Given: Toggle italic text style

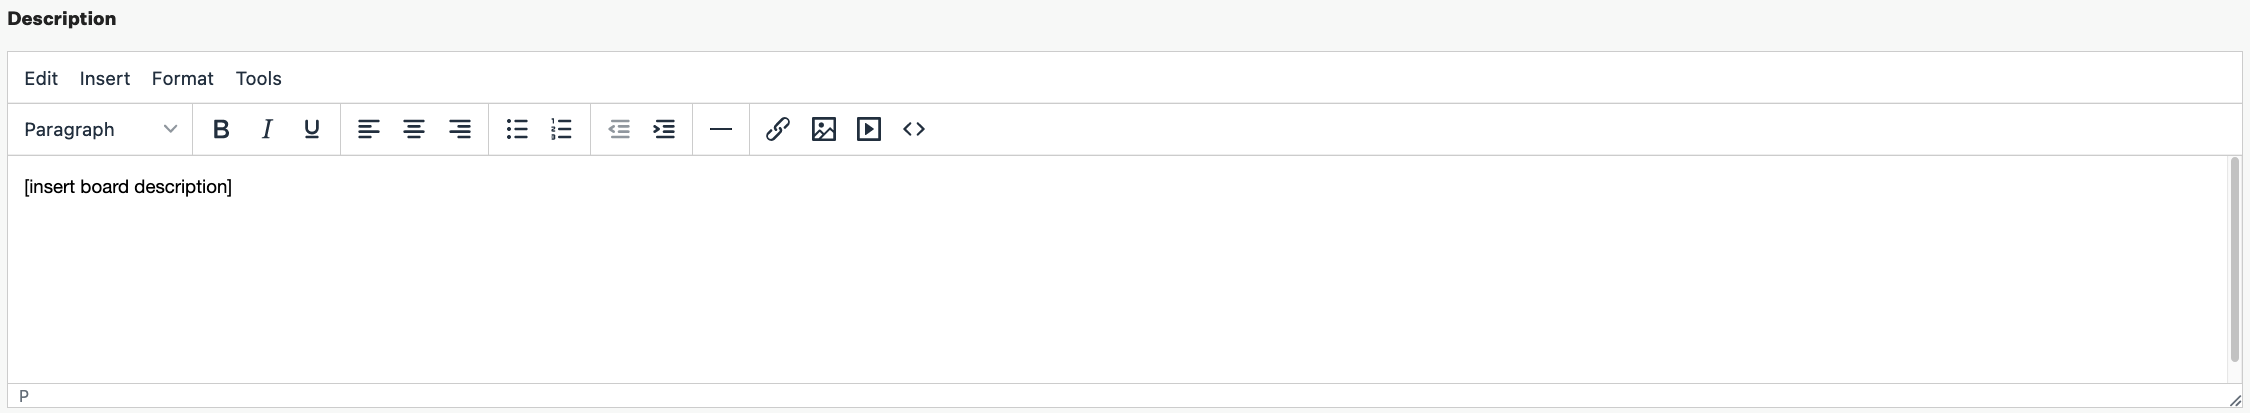Looking at the screenshot, I should [267, 129].
